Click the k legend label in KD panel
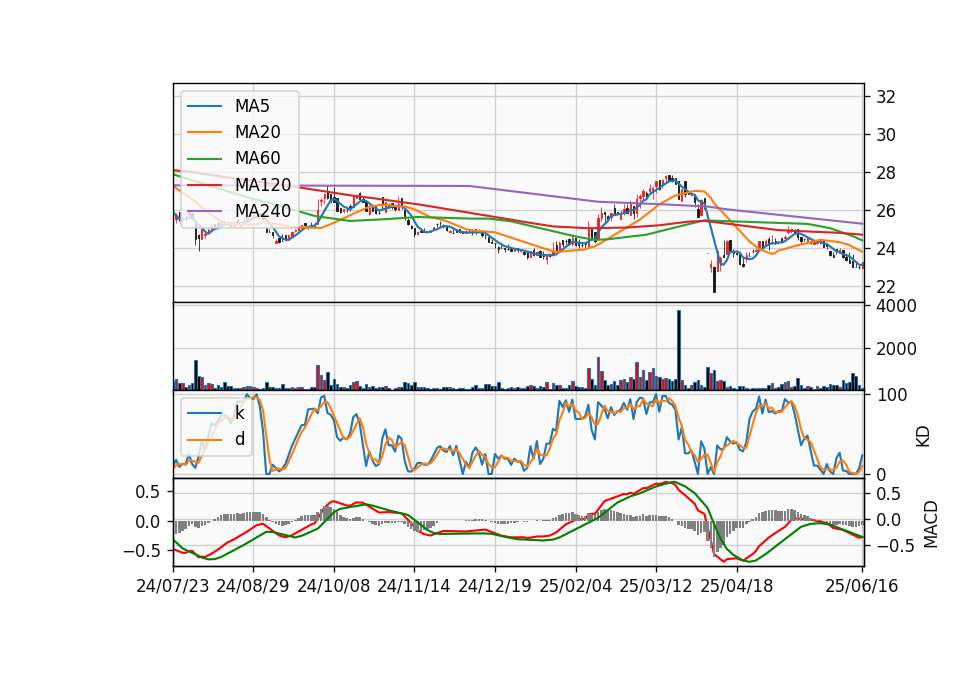 240,413
